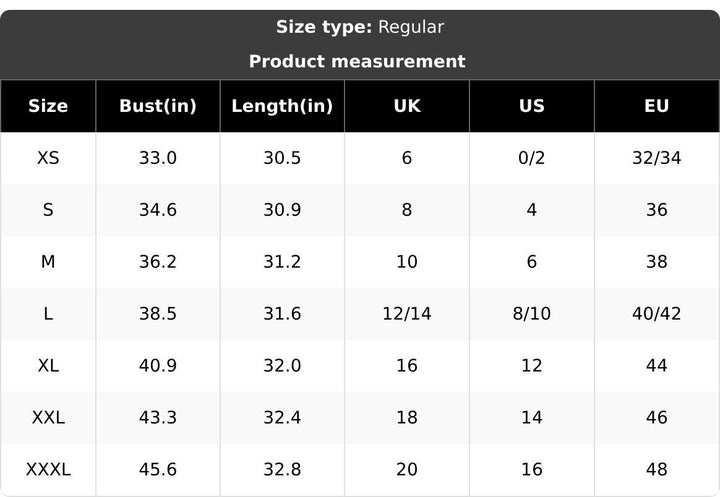Click the US size 8/10 cell
Screen dimensions: 720x497
pyautogui.click(x=532, y=314)
